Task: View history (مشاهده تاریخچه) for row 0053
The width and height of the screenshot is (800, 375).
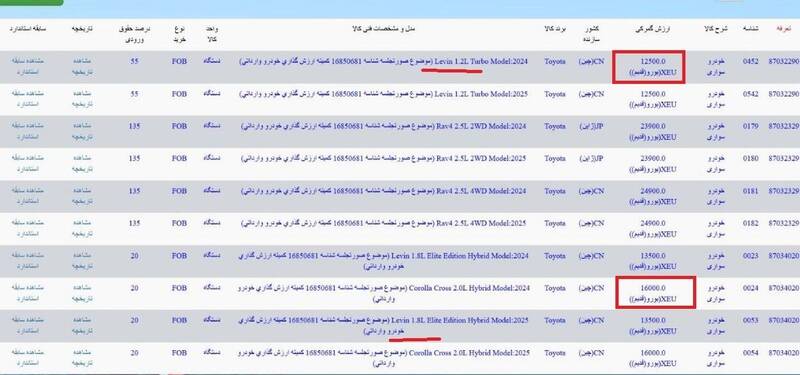Action: click(x=82, y=326)
